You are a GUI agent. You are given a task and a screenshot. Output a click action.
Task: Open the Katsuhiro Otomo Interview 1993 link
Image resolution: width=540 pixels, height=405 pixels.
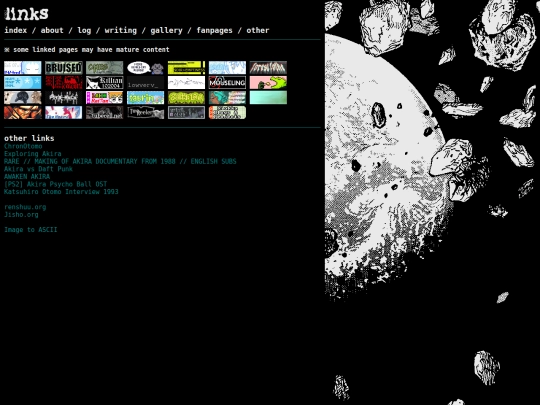click(x=61, y=191)
